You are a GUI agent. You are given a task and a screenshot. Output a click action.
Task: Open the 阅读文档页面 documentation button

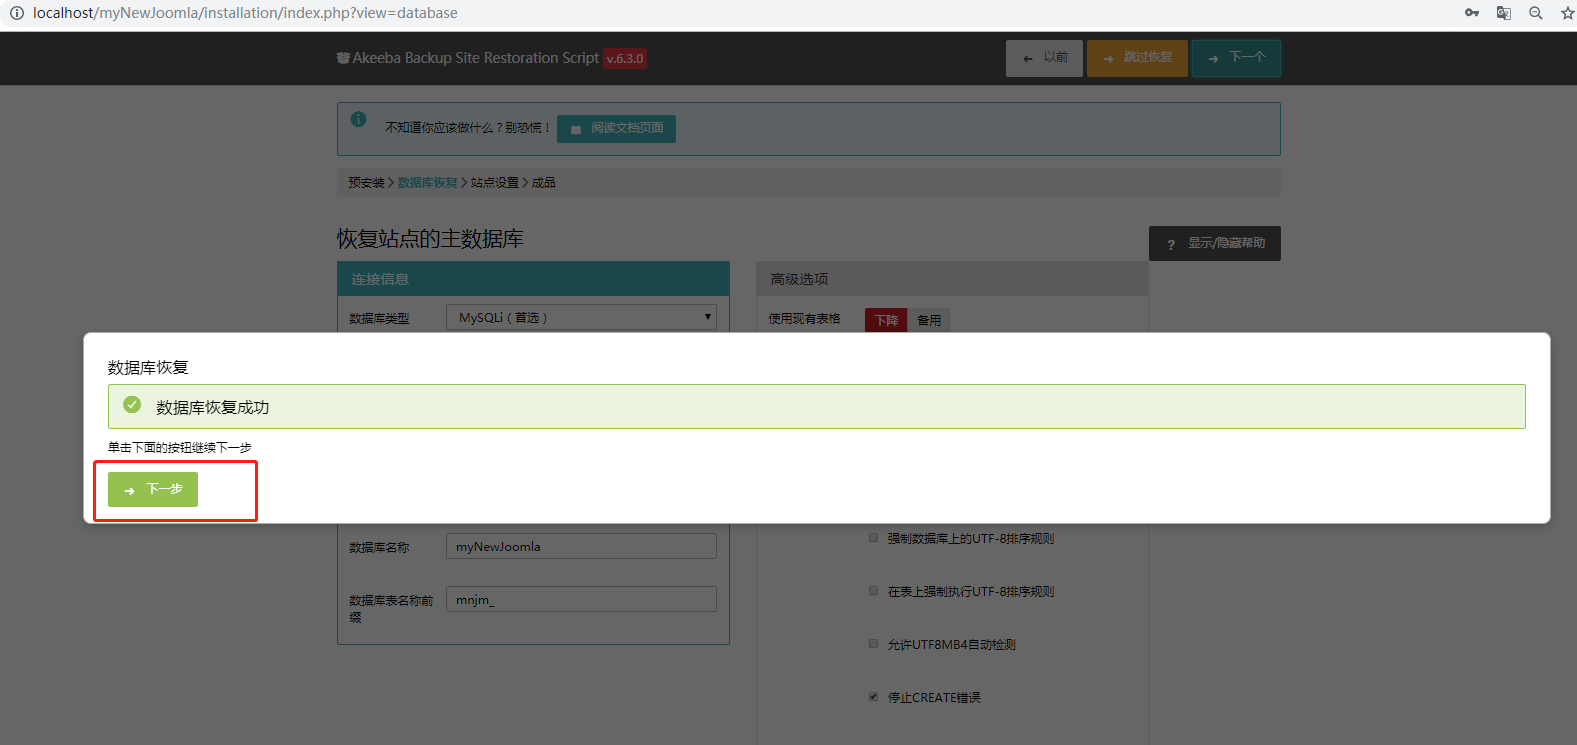(616, 129)
